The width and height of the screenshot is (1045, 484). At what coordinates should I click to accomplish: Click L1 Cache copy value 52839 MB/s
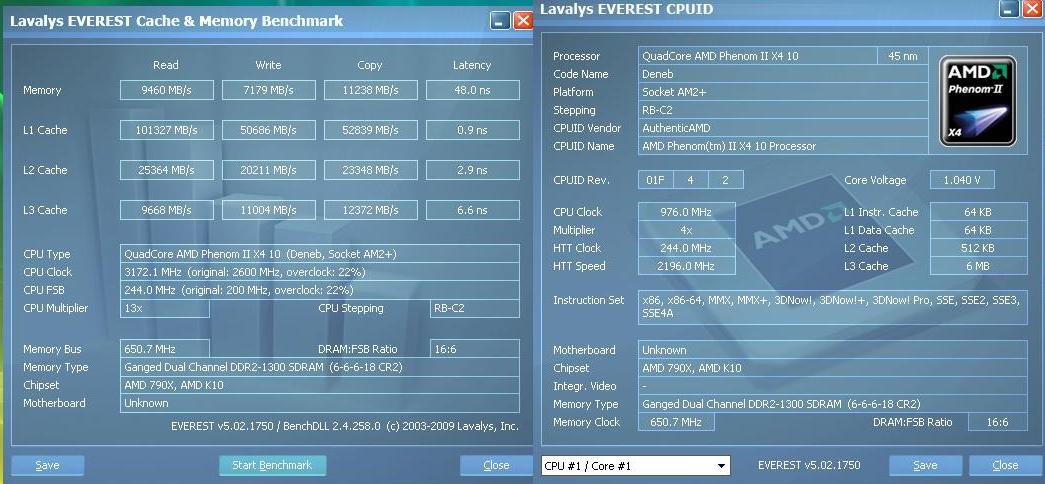371,130
